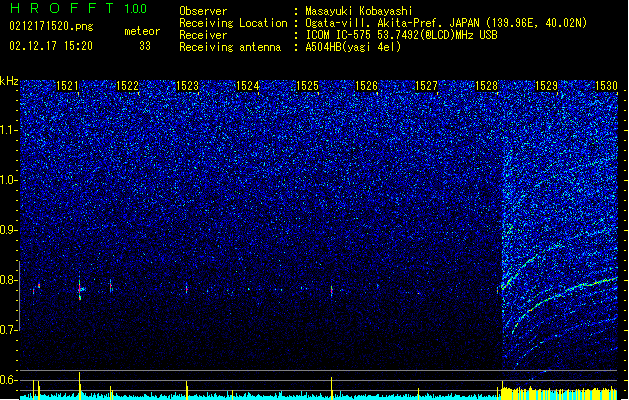The width and height of the screenshot is (629, 400).
Task: Click time marker 1521
Action: 67,86
